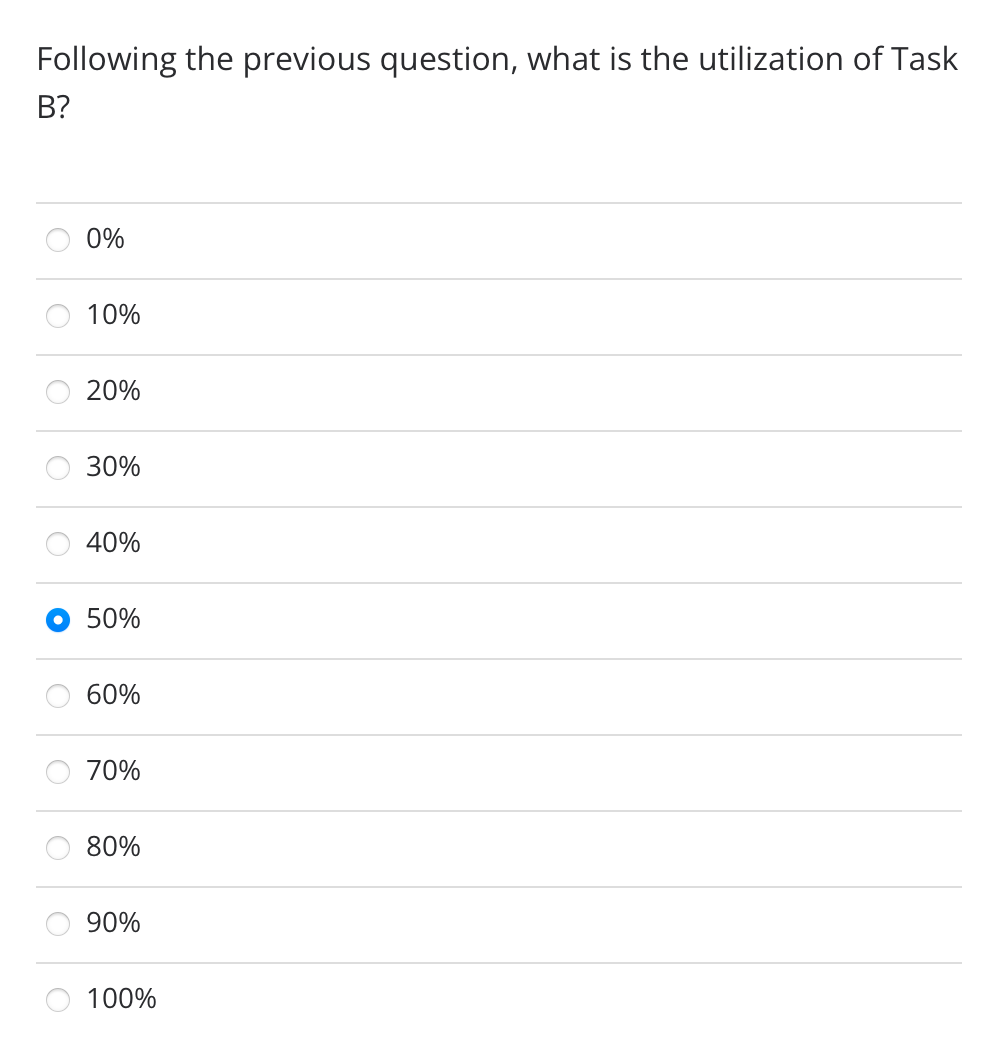The height and width of the screenshot is (1050, 984).
Task: Select the 60% radio button
Action: [57, 696]
